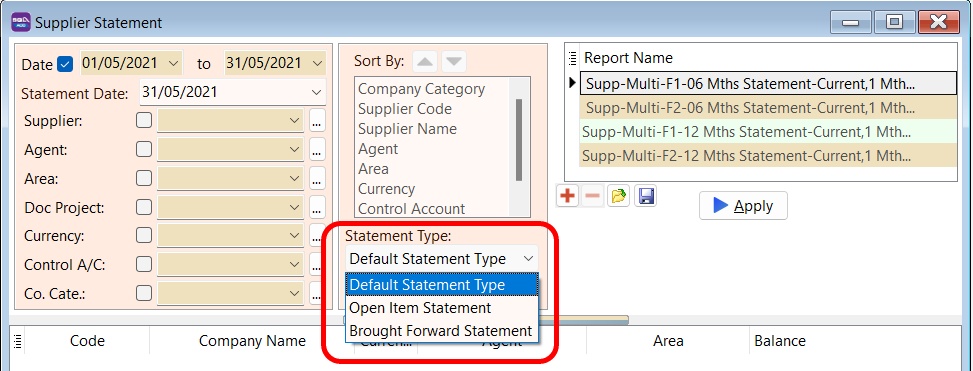Enable the Co. Cate. filter checkbox

pyautogui.click(x=144, y=293)
